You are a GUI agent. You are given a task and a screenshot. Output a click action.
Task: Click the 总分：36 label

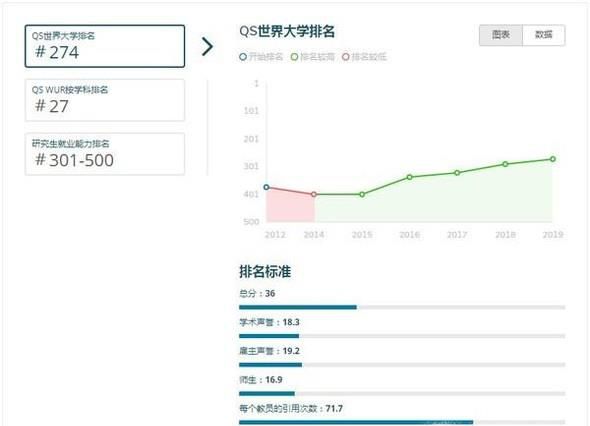257,294
